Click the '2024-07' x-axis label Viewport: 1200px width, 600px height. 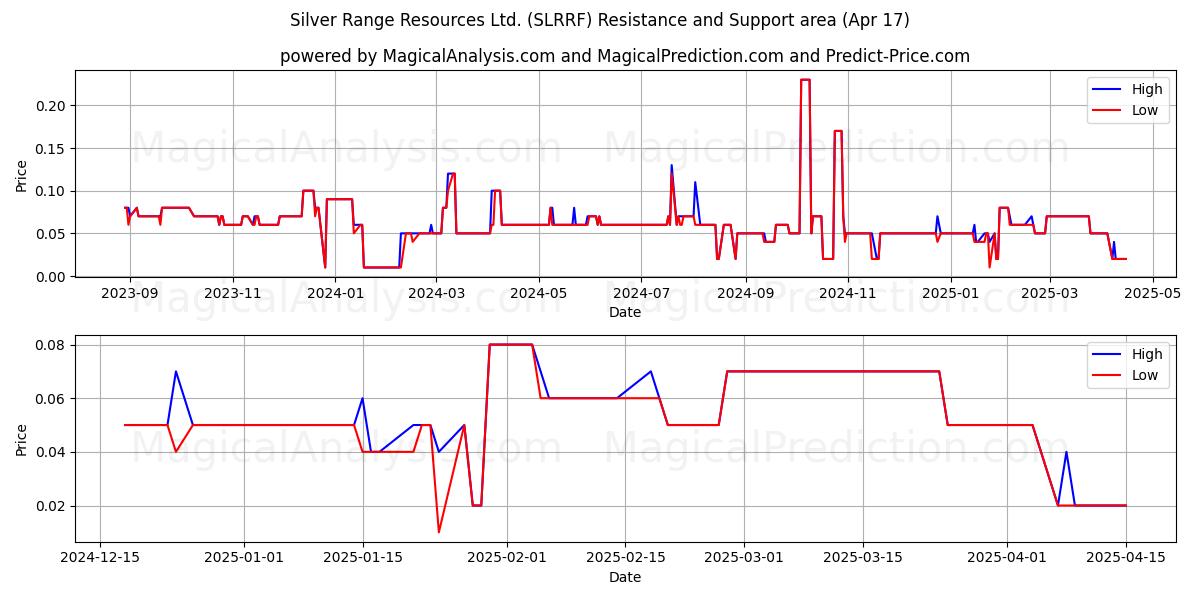click(641, 294)
